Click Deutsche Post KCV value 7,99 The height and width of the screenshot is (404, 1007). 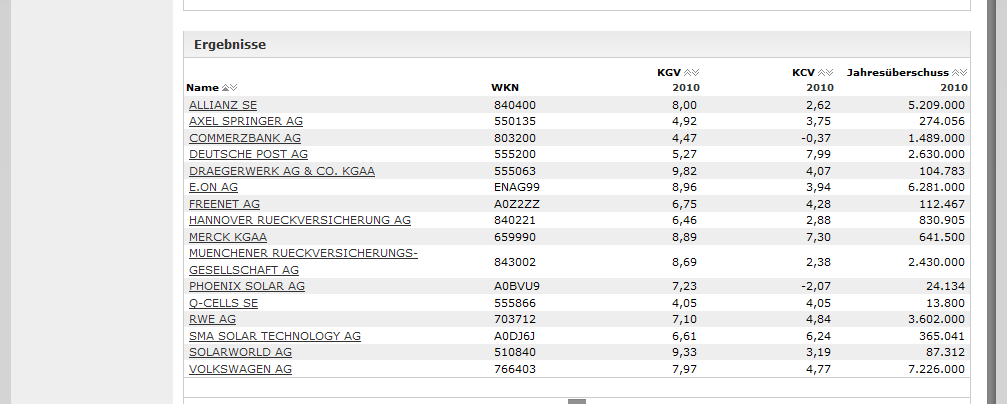818,154
